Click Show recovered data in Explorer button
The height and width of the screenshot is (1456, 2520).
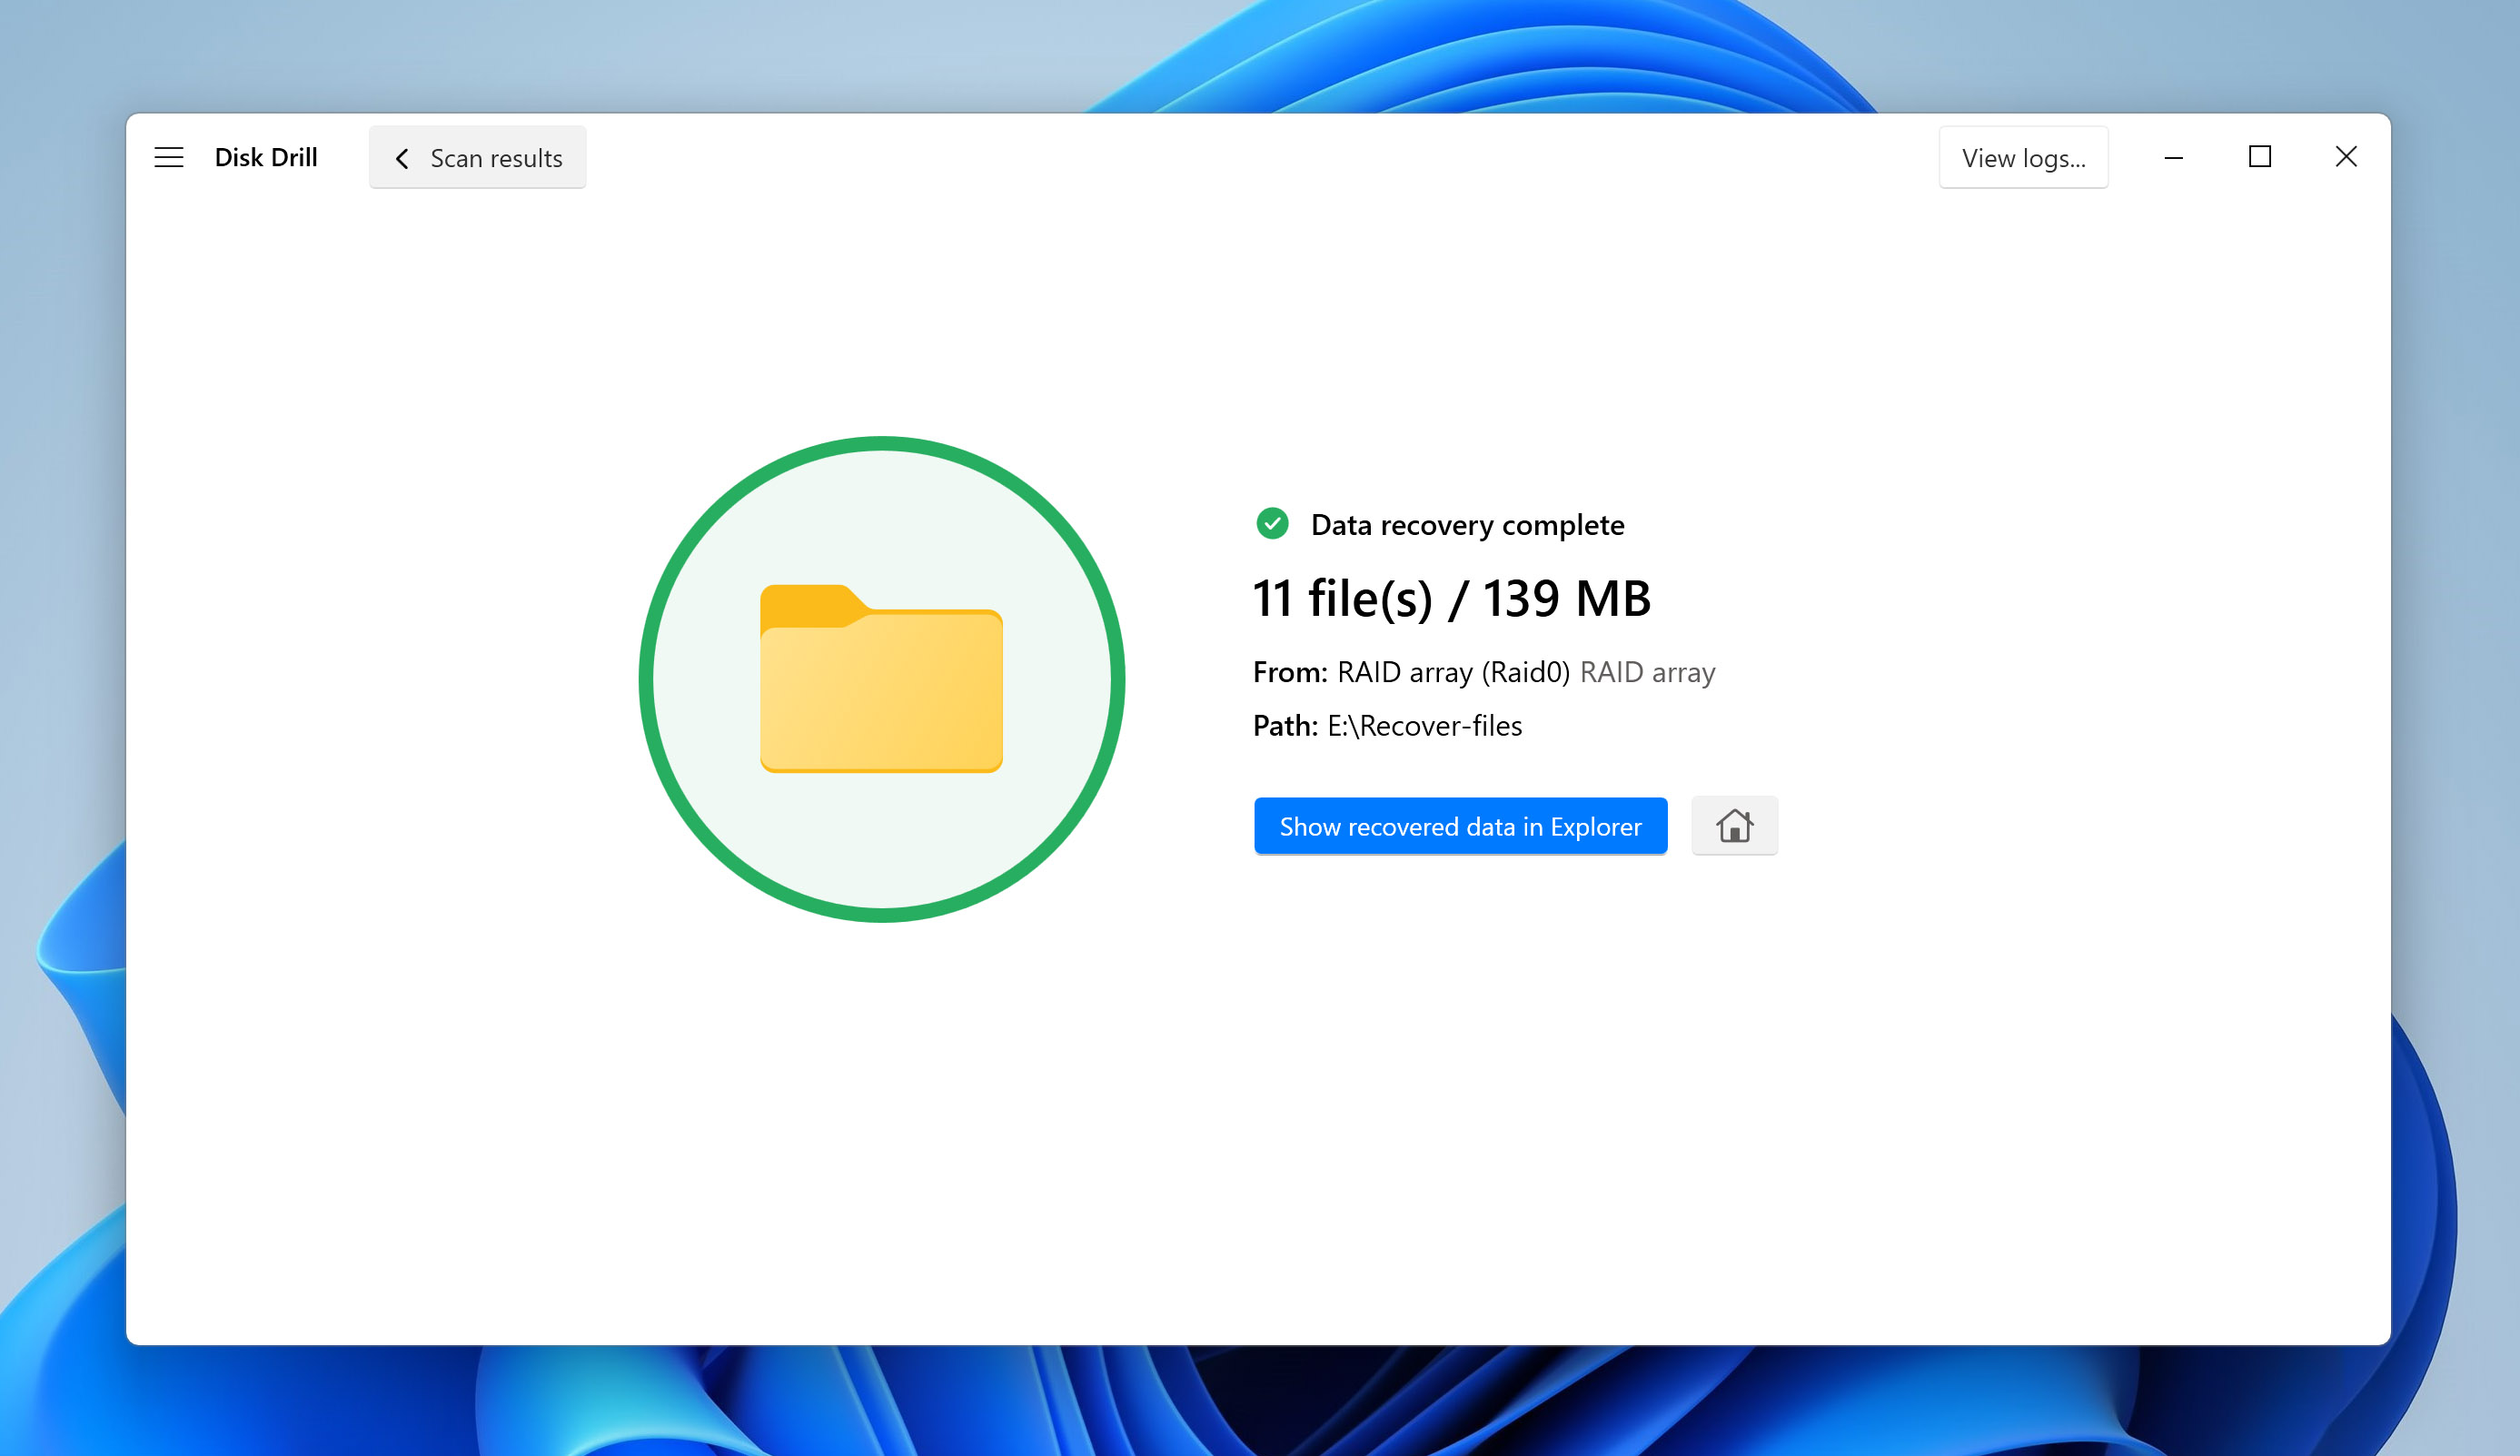click(1459, 825)
